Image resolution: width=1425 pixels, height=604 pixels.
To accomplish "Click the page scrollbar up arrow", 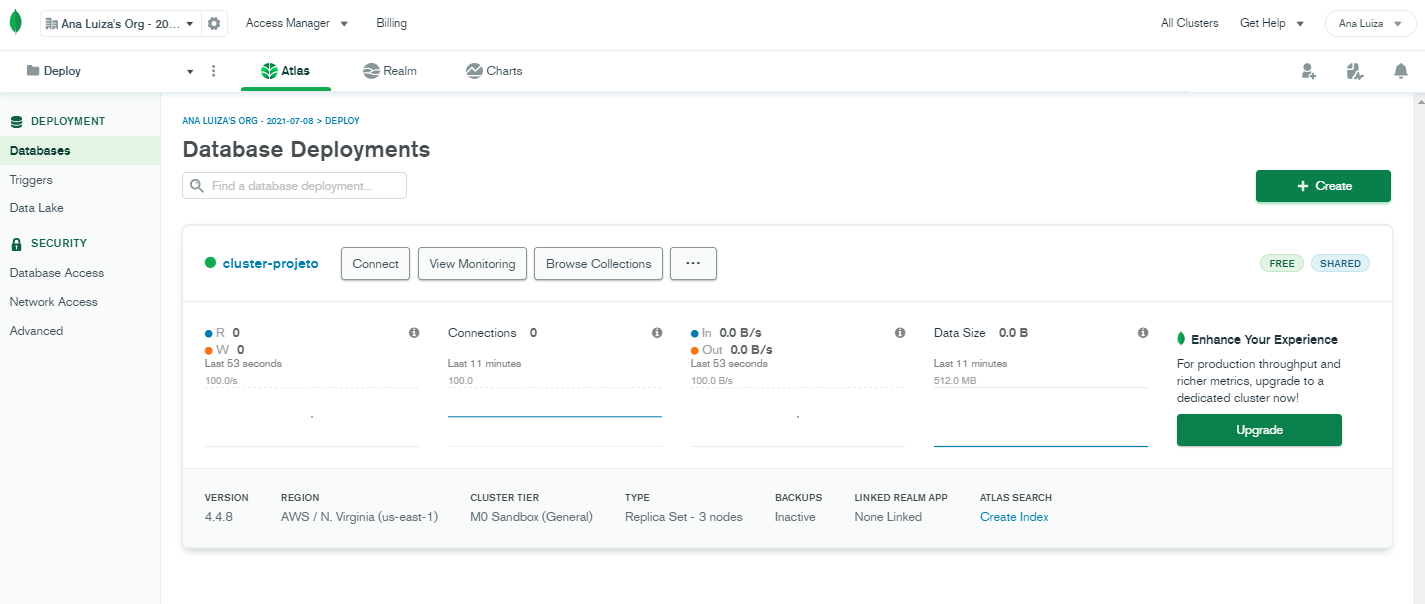I will [1420, 102].
